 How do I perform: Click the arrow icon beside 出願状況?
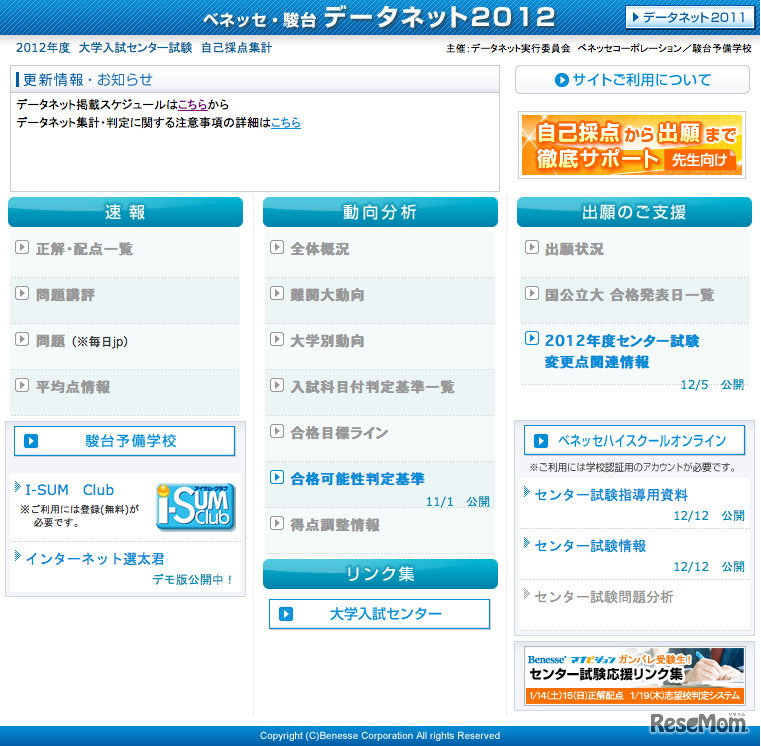pos(531,248)
